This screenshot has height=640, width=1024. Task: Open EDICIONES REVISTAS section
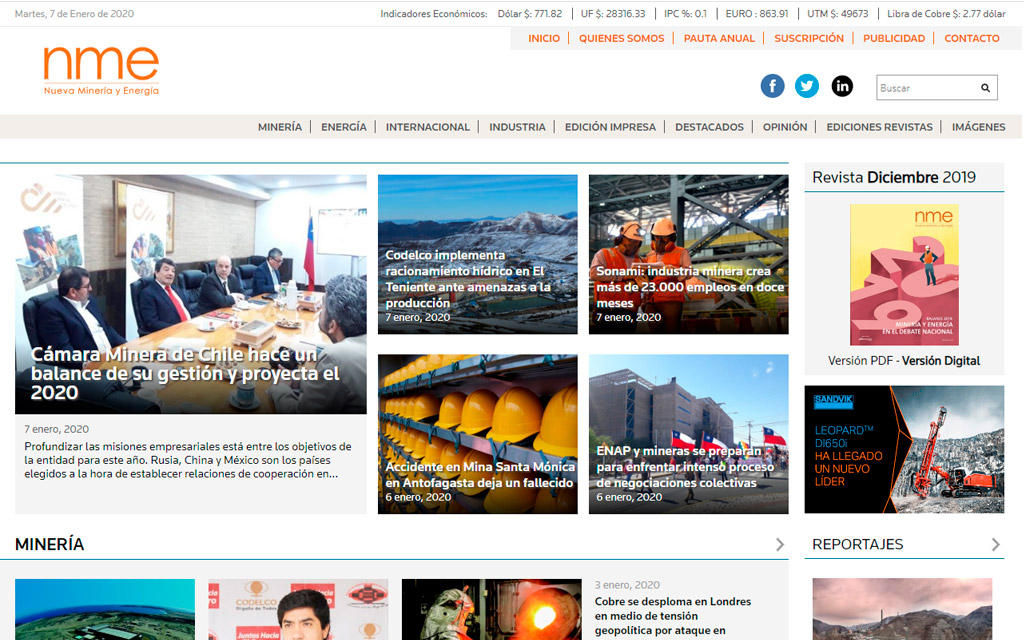[879, 127]
